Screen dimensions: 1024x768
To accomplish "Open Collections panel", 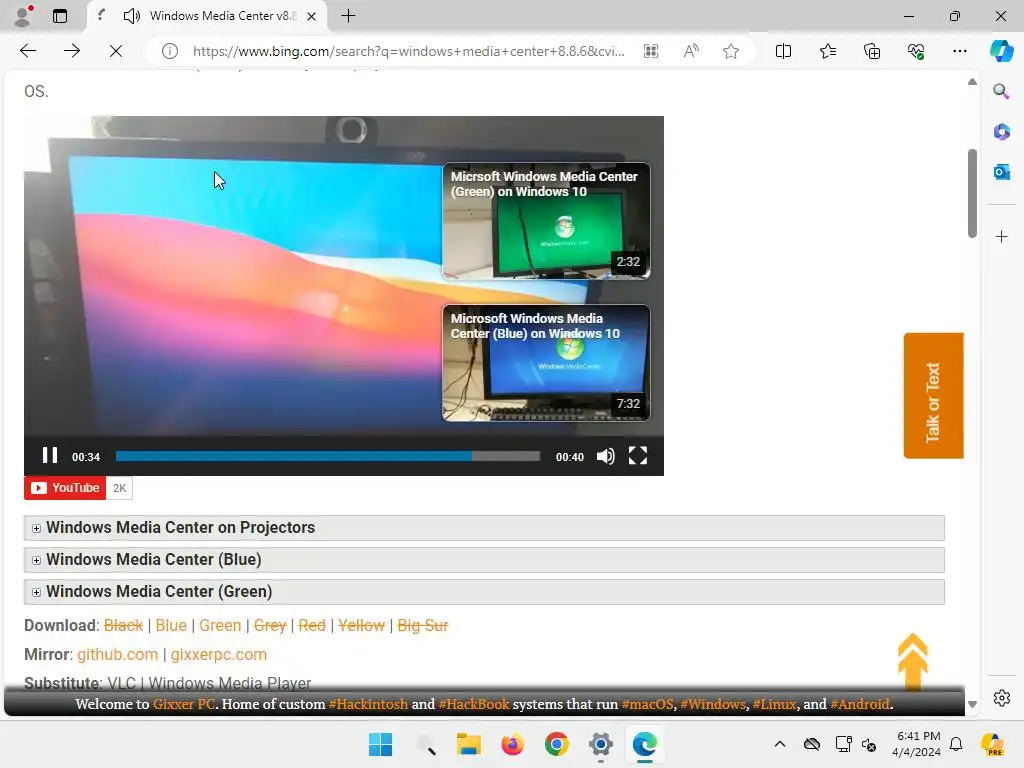I will coord(872,51).
